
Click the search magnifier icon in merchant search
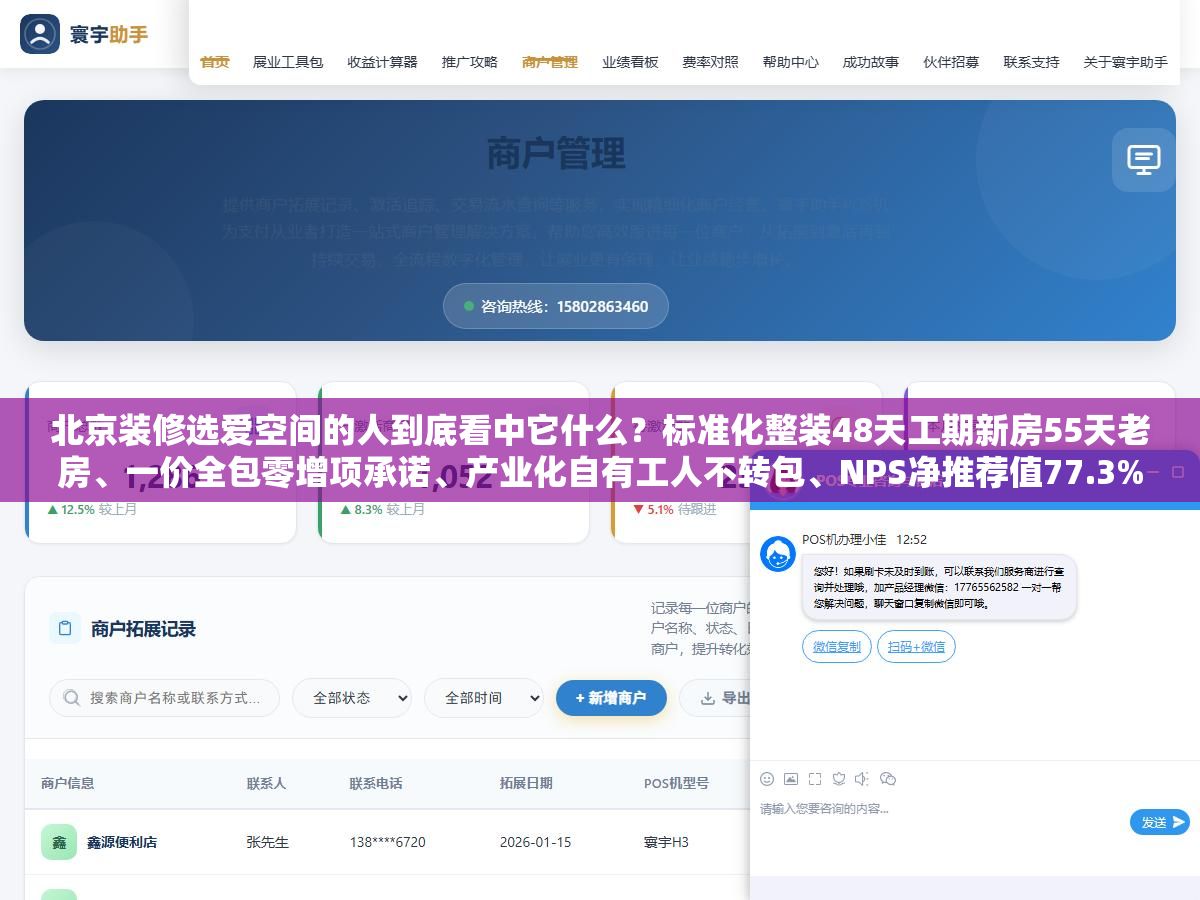pos(71,698)
